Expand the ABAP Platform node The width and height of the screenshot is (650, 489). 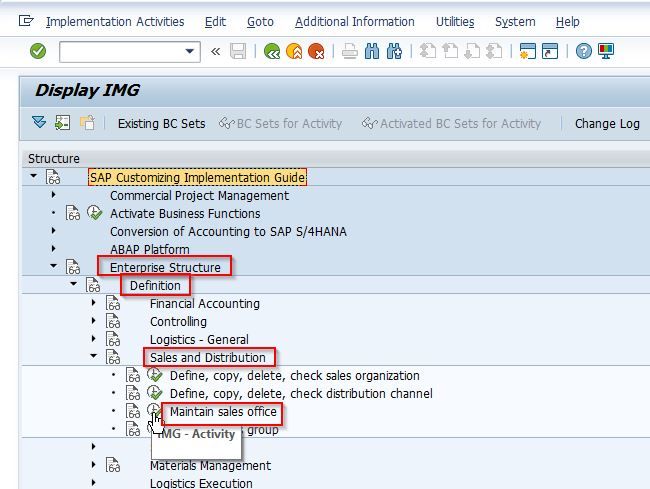pyautogui.click(x=53, y=249)
